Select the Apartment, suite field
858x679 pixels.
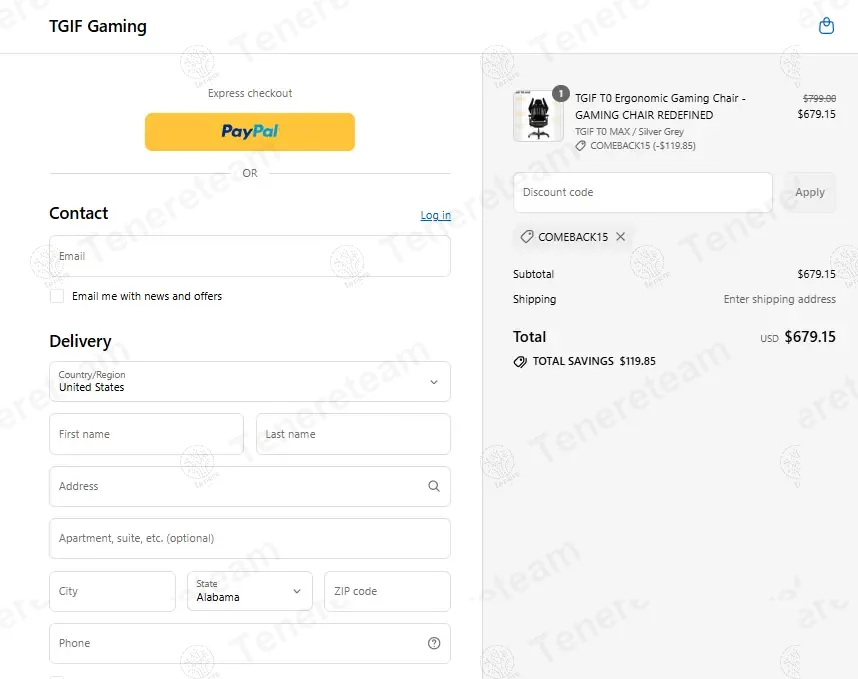250,538
